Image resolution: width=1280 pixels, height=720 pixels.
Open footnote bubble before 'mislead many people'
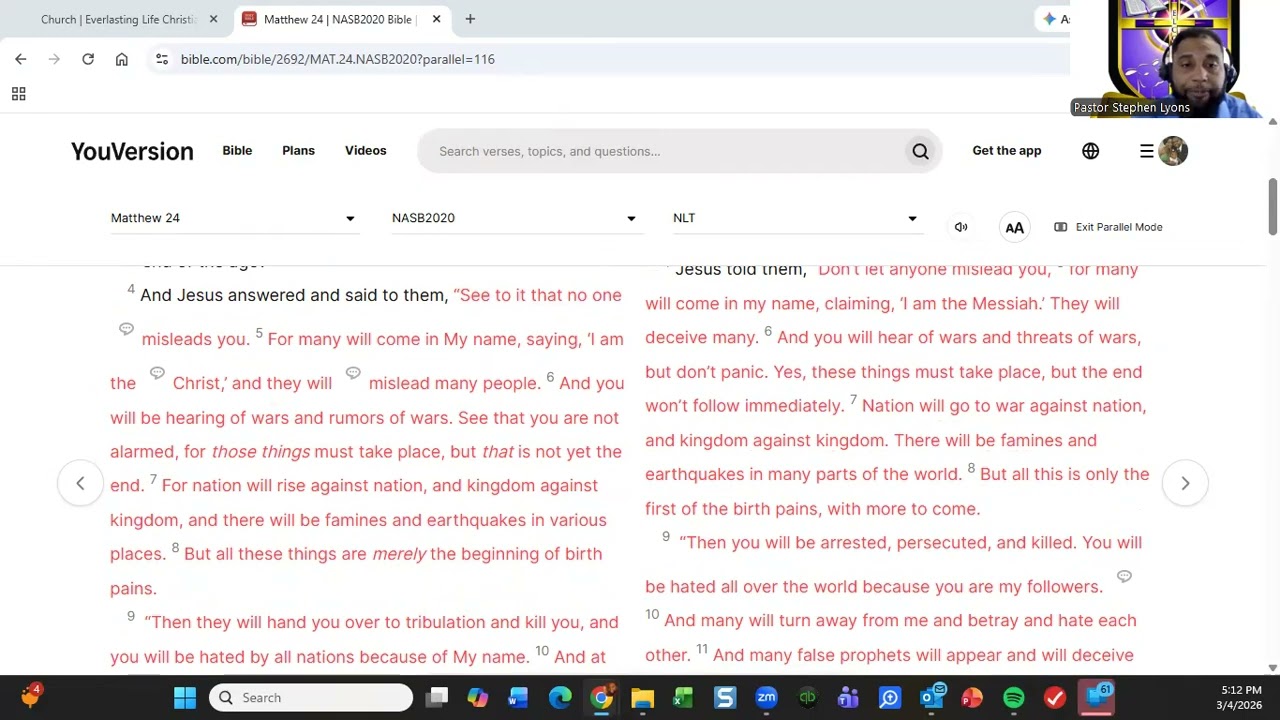pyautogui.click(x=353, y=373)
